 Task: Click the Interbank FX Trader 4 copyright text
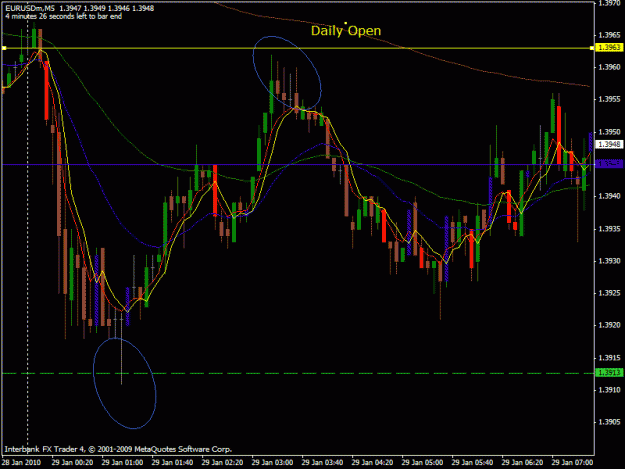coord(118,449)
